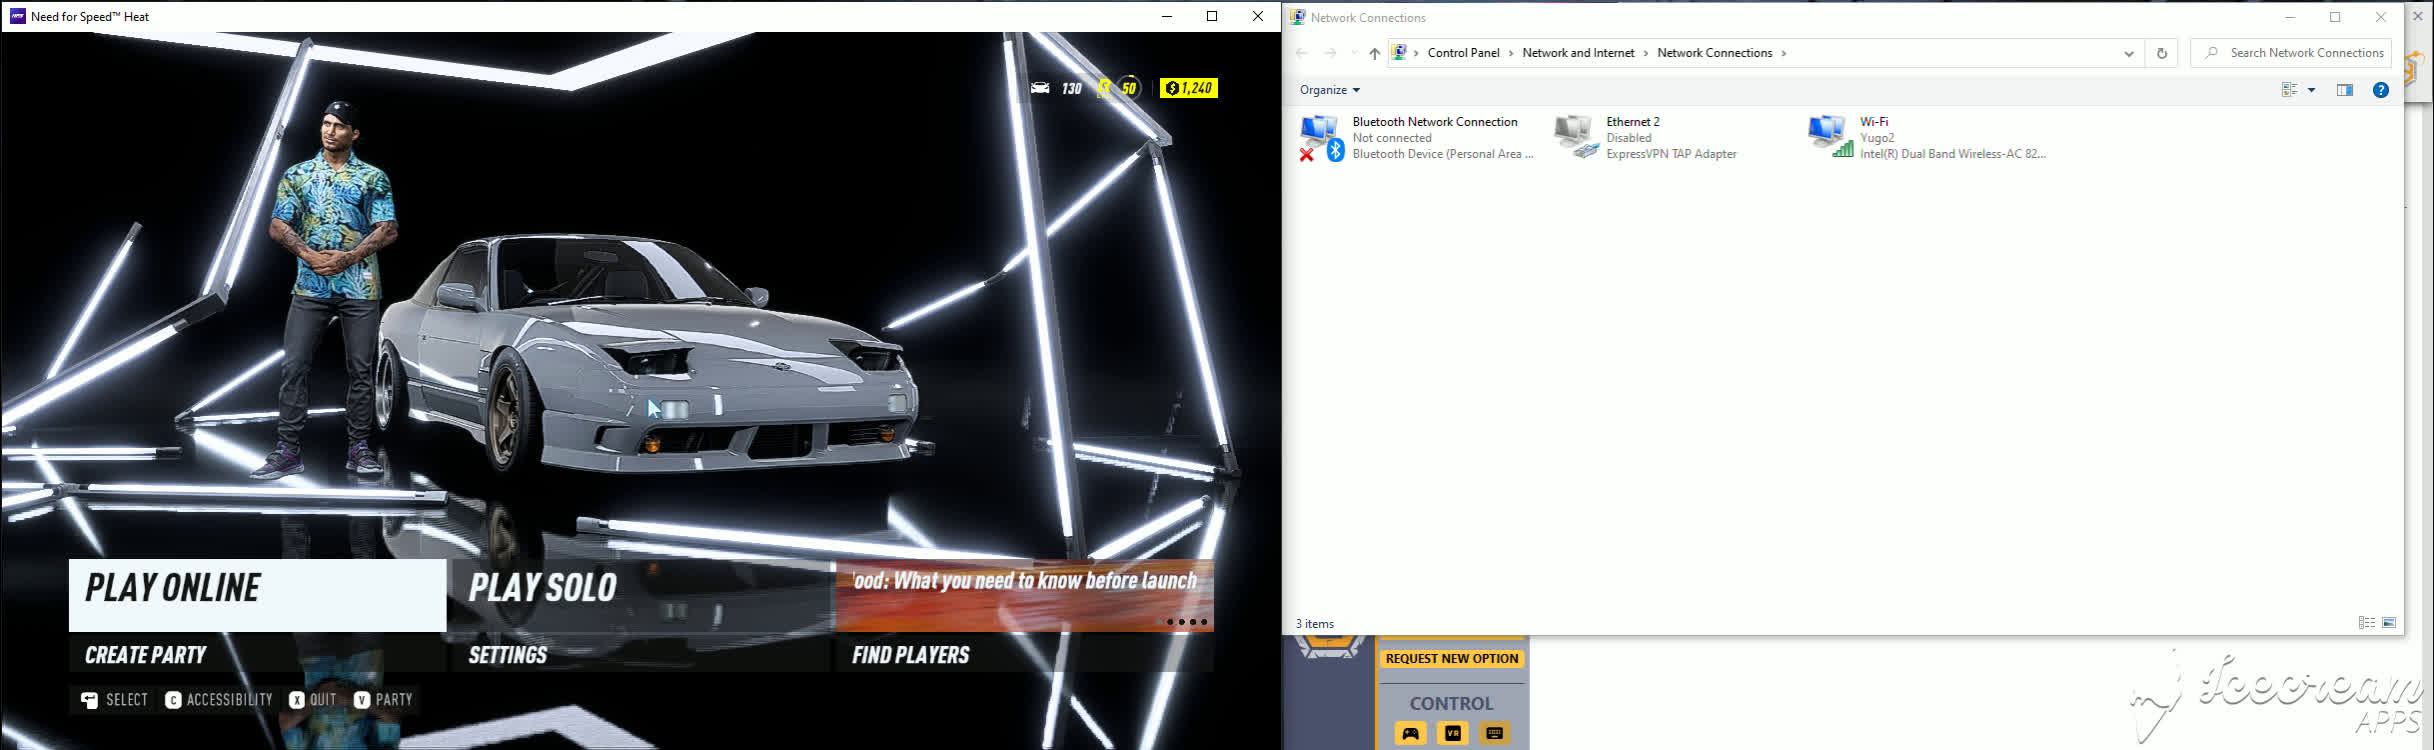Click the VR control icon
Image resolution: width=2434 pixels, height=750 pixels.
tap(1452, 733)
